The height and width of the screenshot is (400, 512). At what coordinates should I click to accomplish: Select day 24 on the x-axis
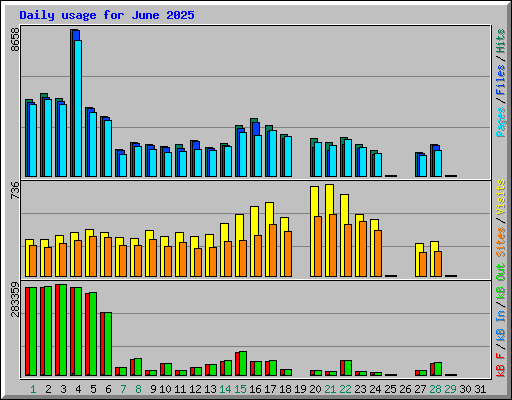(x=375, y=389)
